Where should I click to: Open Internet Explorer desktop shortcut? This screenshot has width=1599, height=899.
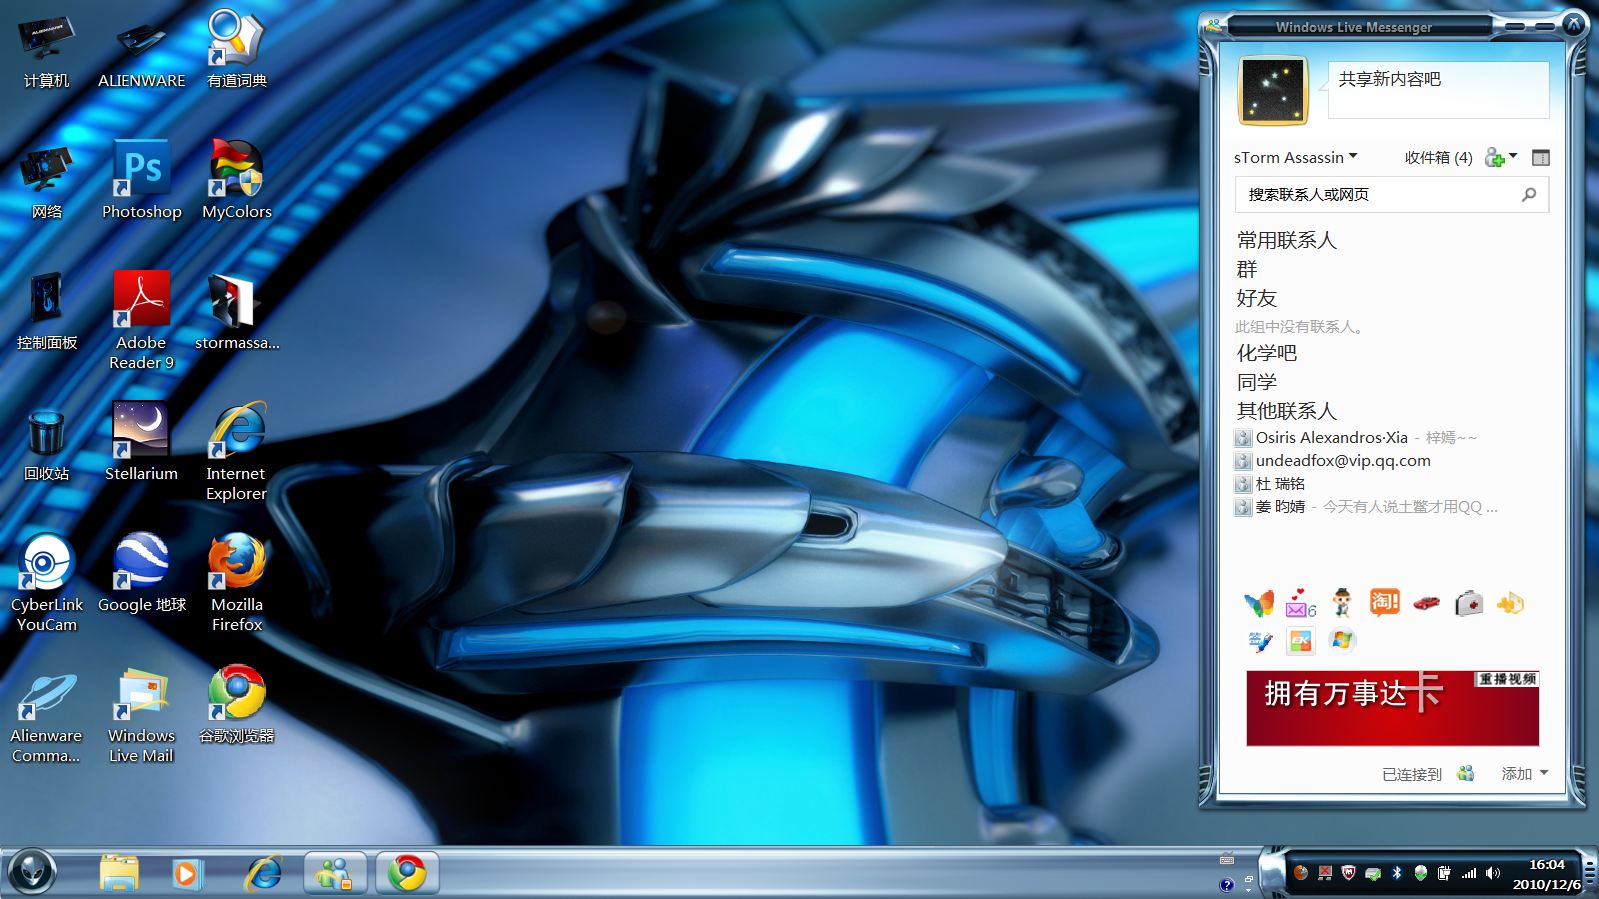click(x=237, y=451)
